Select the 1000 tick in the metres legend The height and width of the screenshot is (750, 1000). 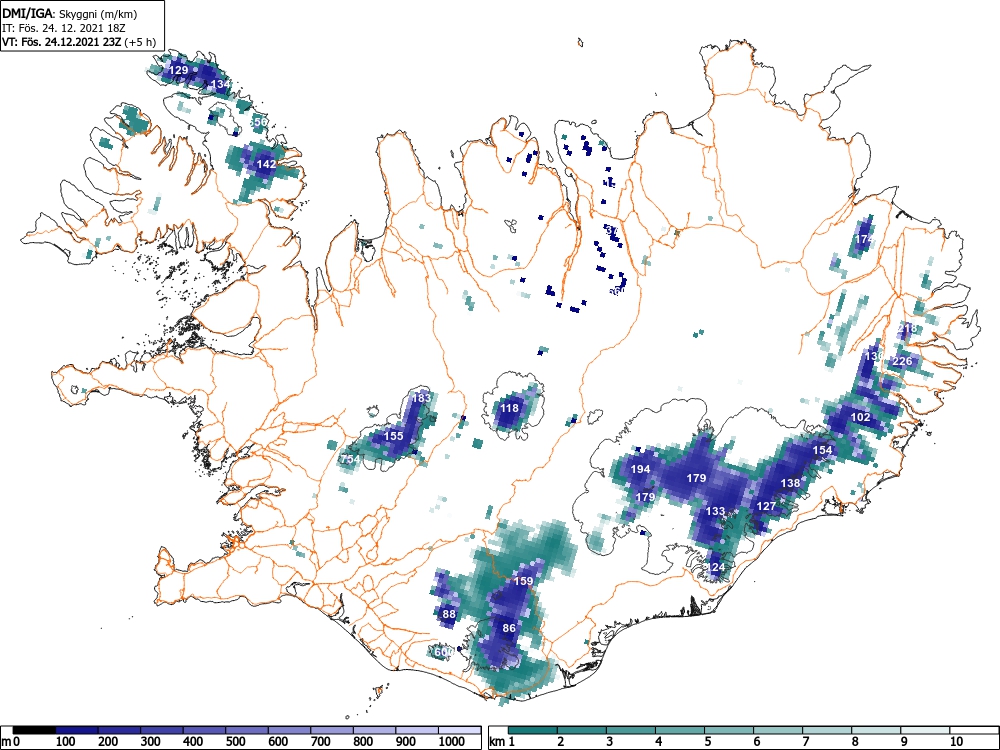click(x=452, y=742)
